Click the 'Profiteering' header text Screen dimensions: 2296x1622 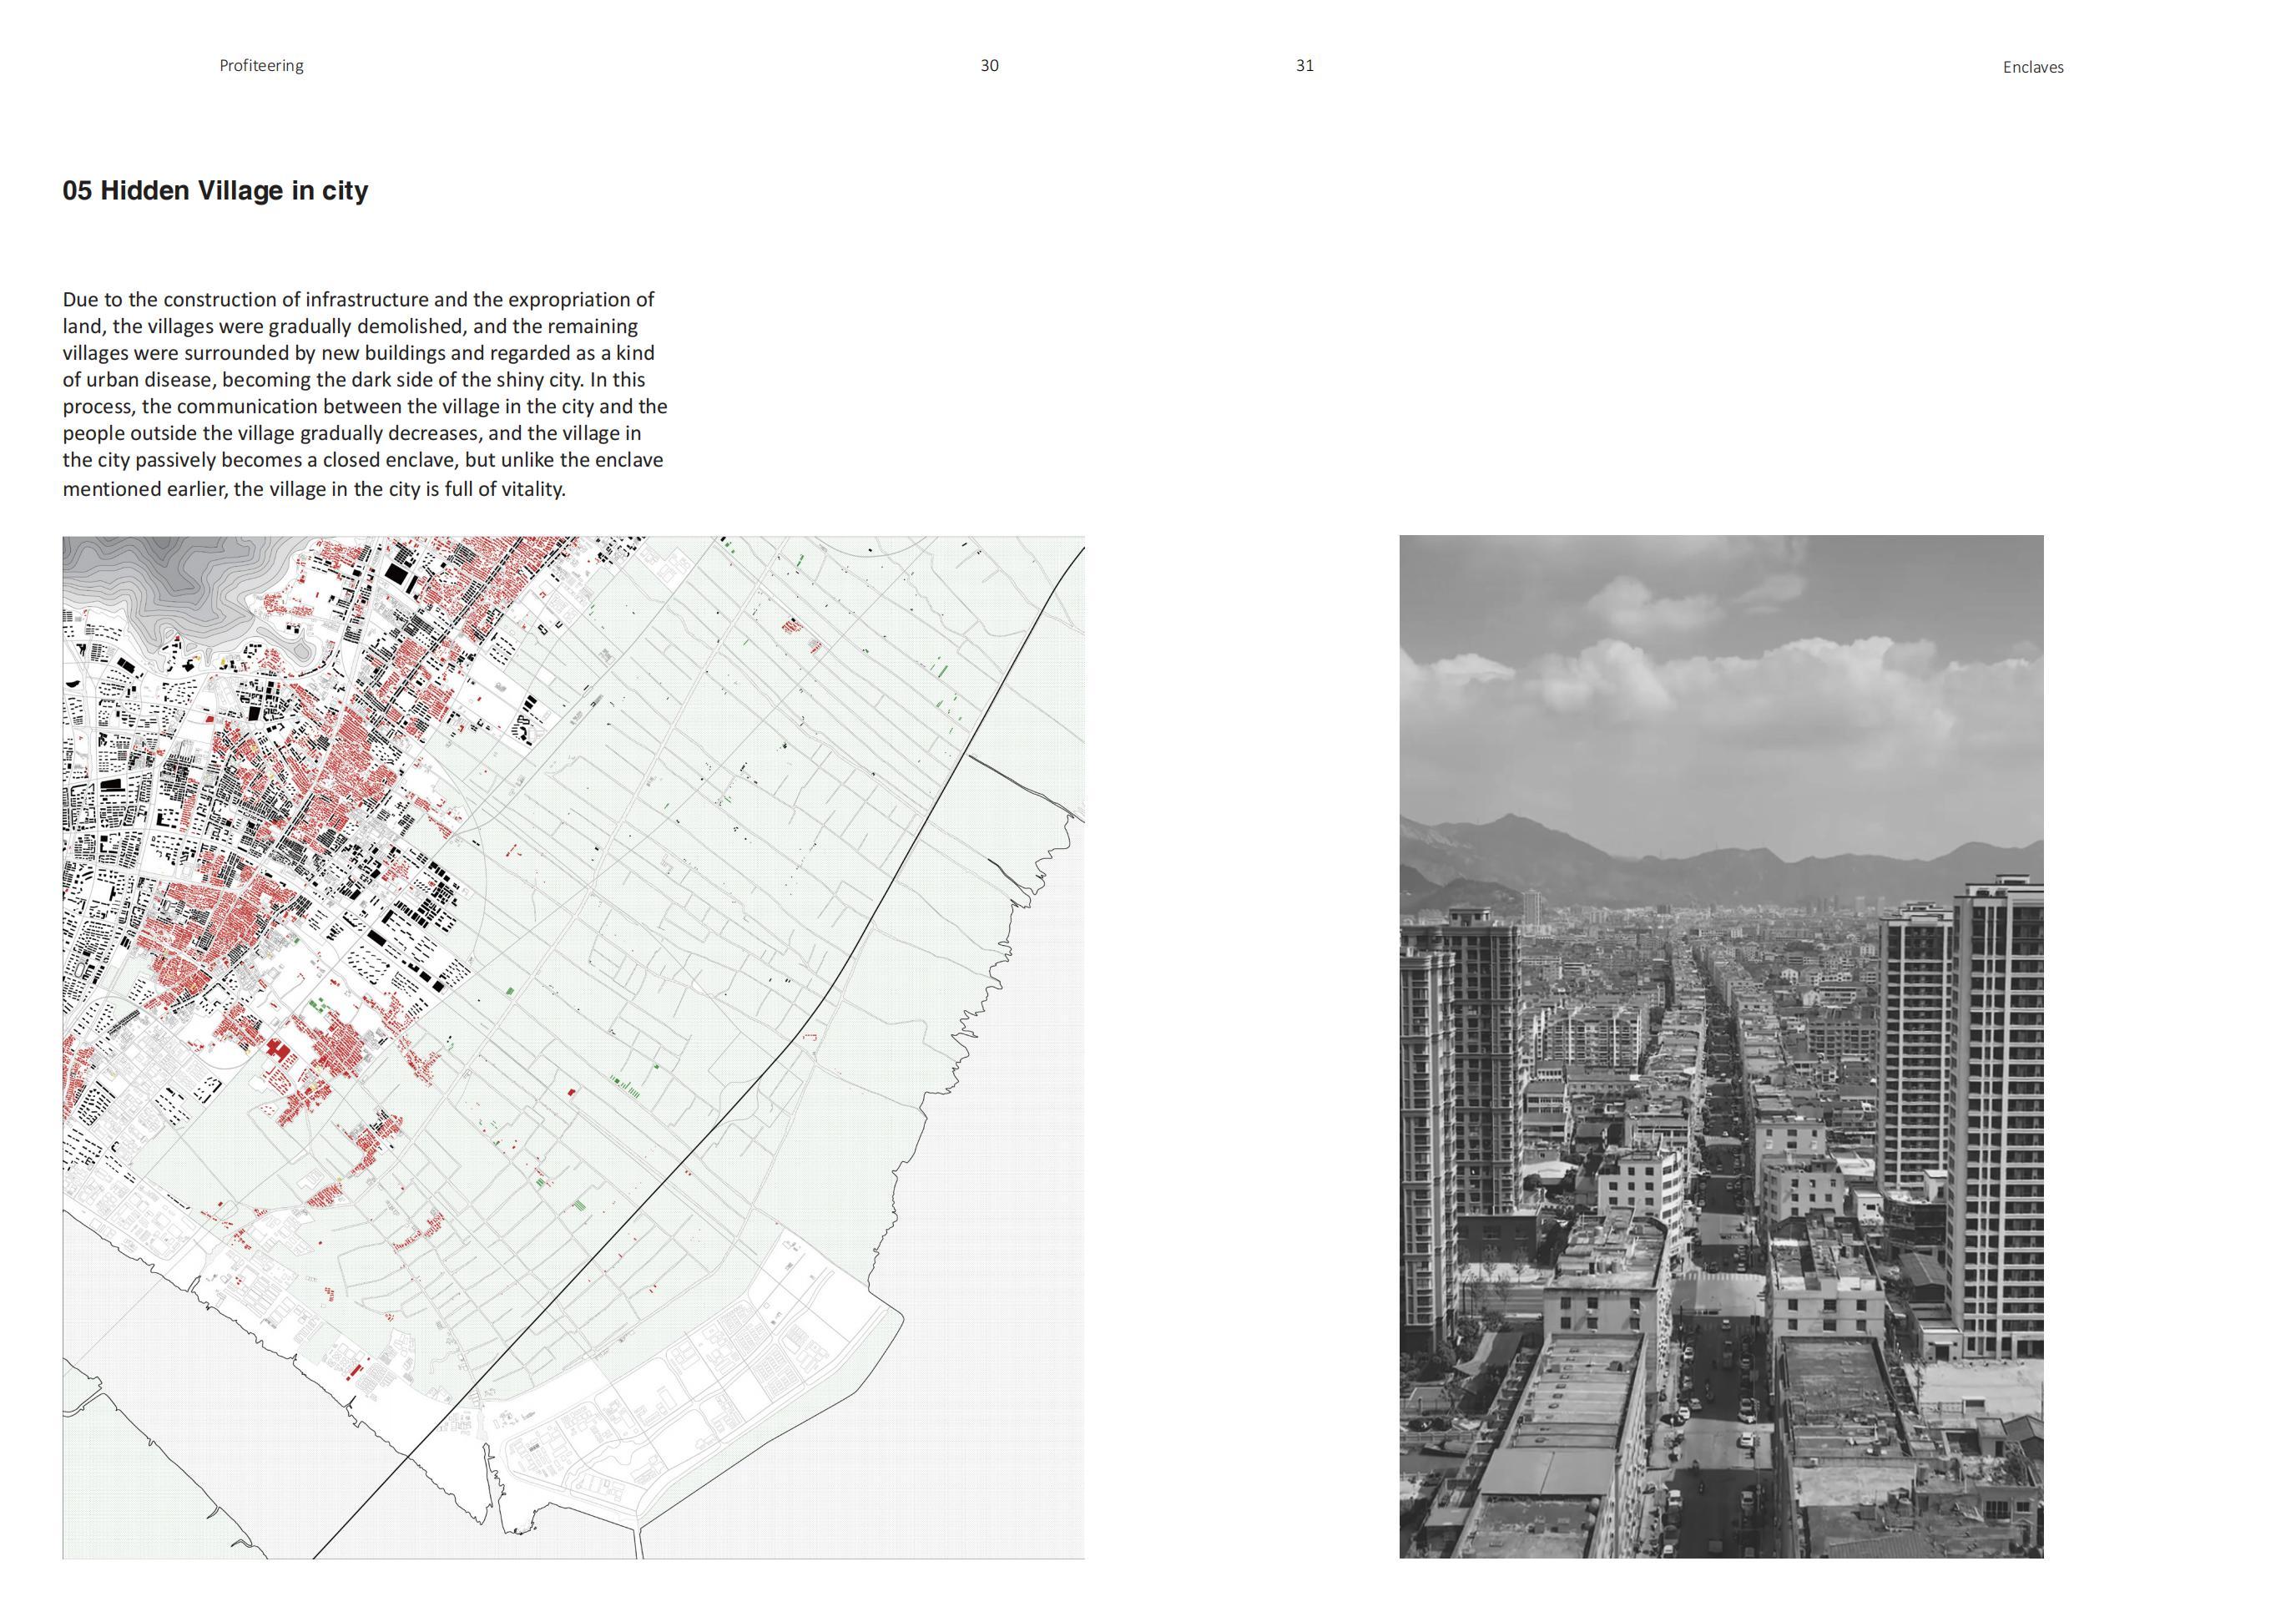pos(261,66)
